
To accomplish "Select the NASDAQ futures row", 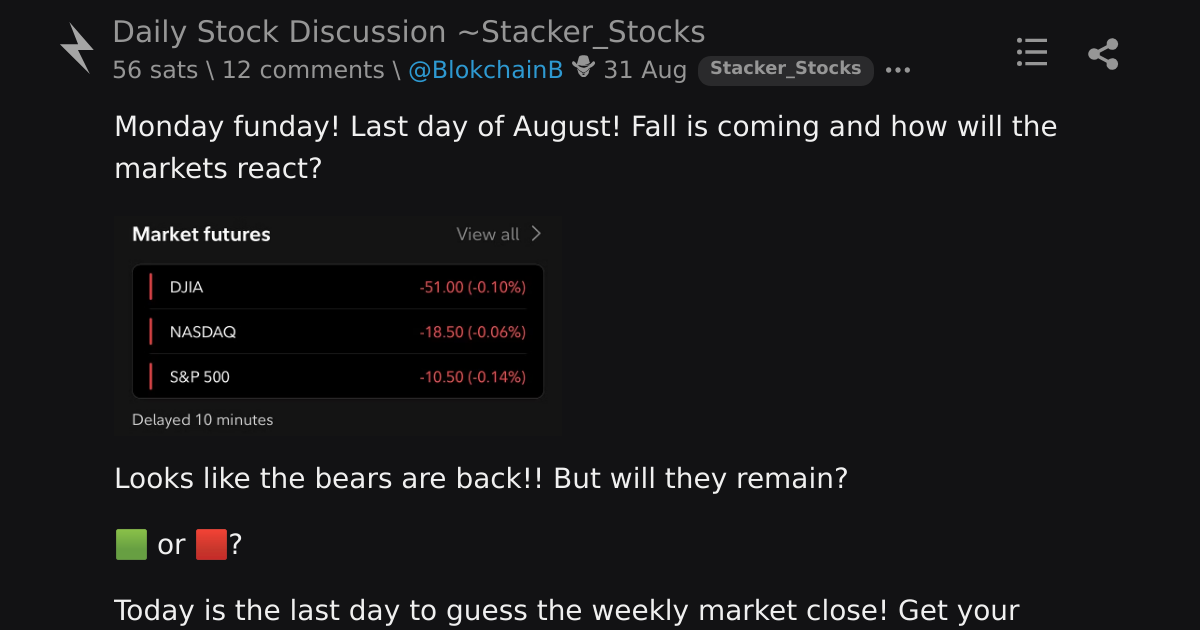I will pyautogui.click(x=338, y=332).
